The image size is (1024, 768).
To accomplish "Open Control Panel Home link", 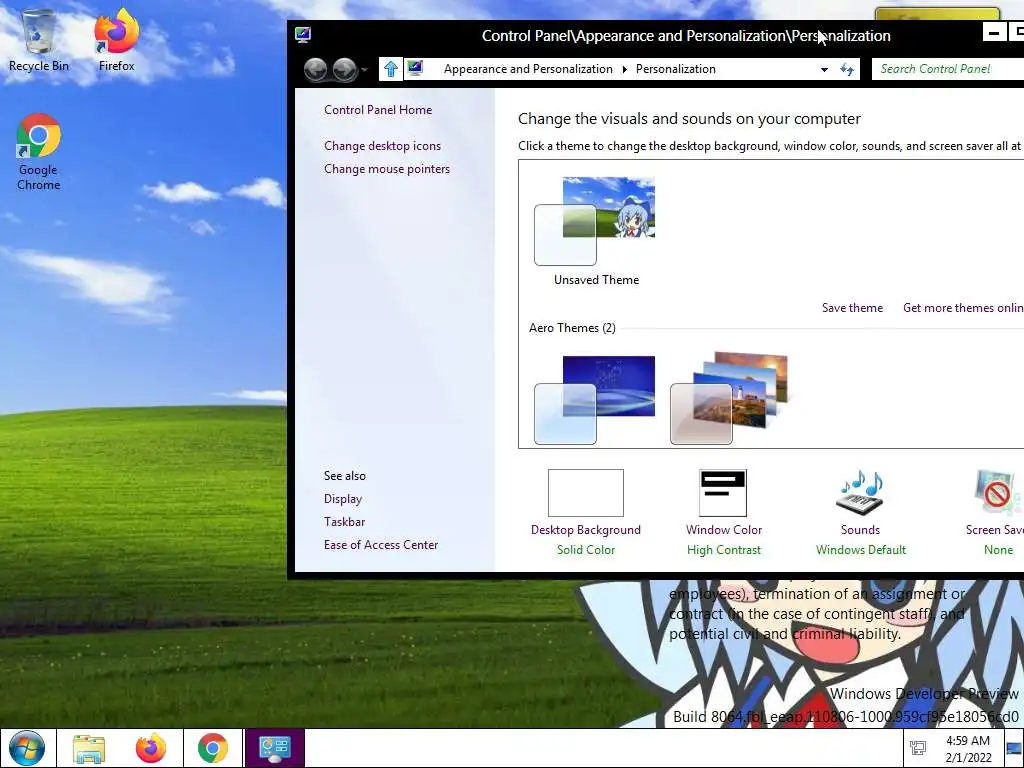I will [377, 110].
